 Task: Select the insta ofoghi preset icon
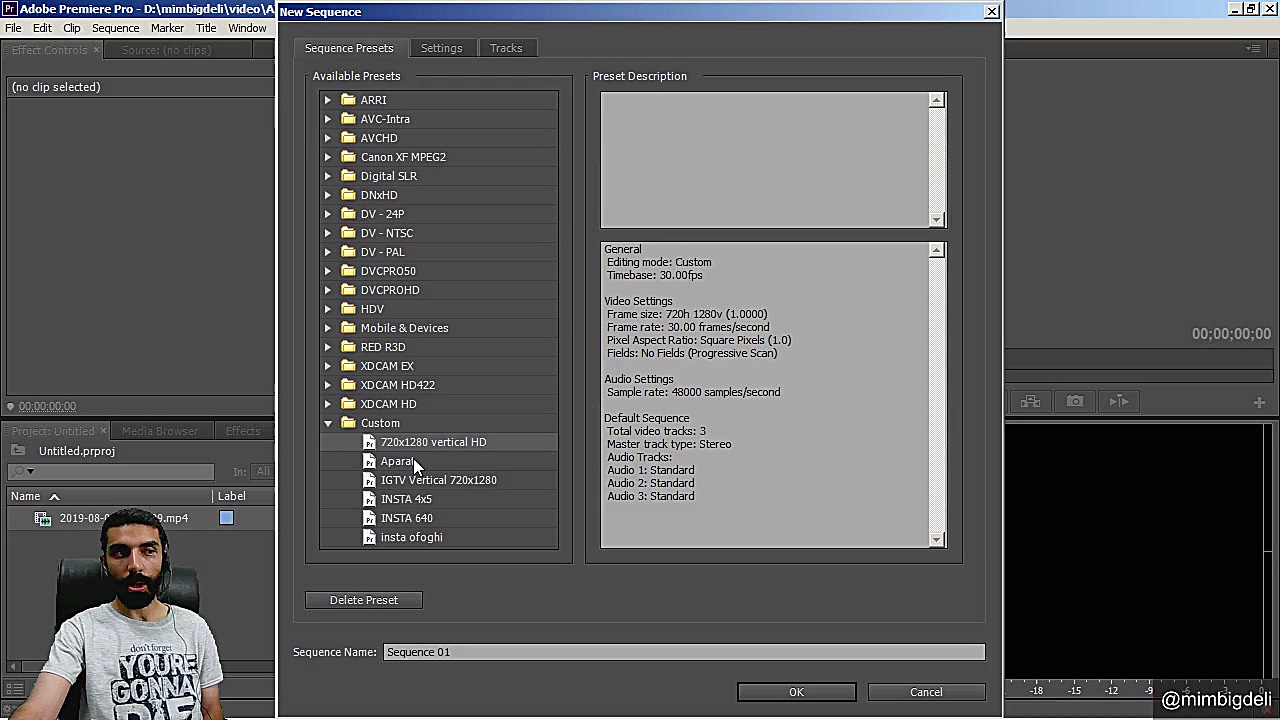tap(370, 537)
